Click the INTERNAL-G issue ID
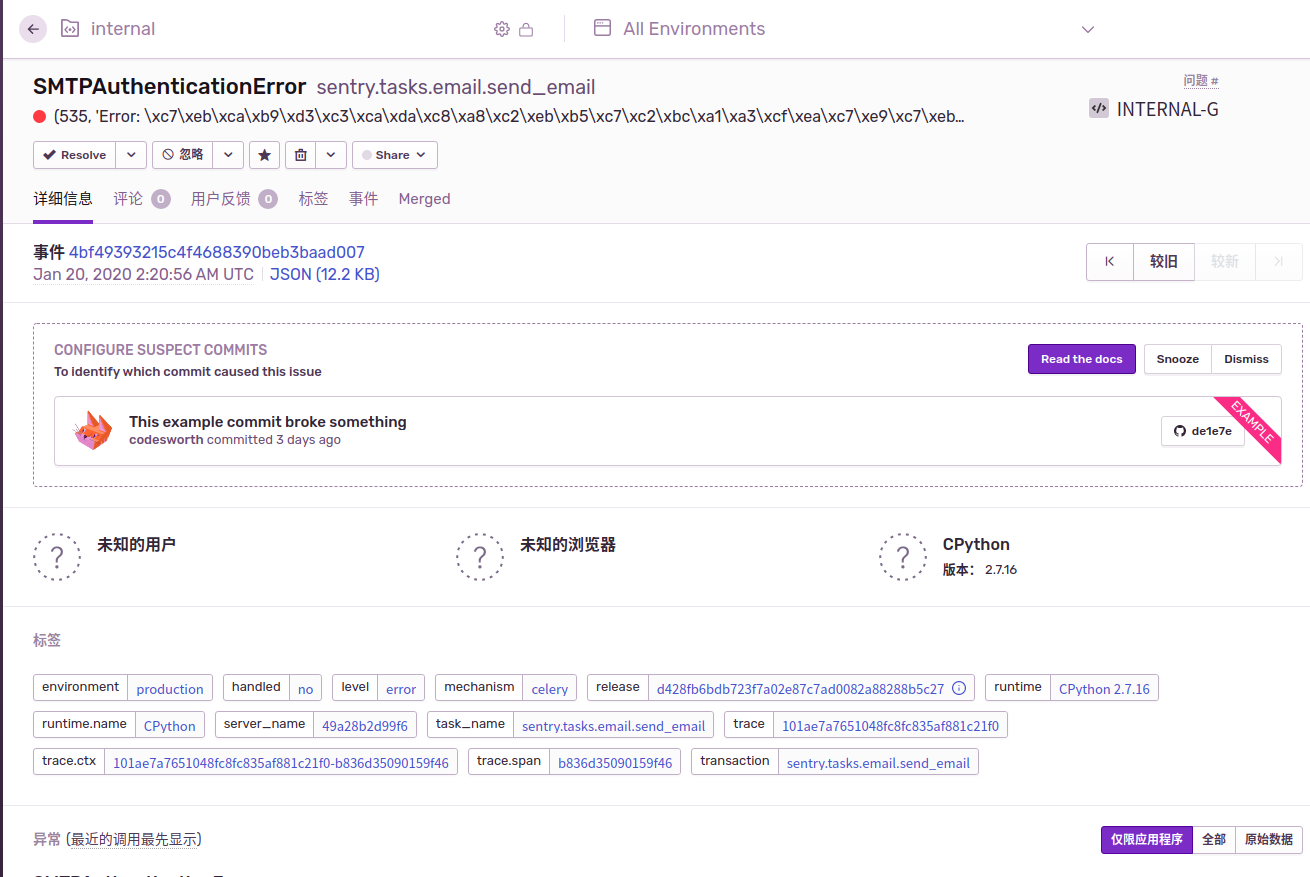 pyautogui.click(x=1168, y=109)
